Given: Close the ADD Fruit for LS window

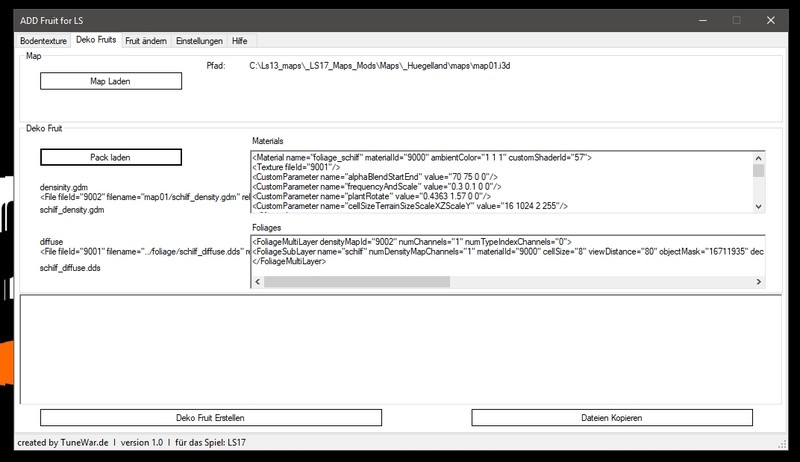Looking at the screenshot, I should click(x=775, y=20).
